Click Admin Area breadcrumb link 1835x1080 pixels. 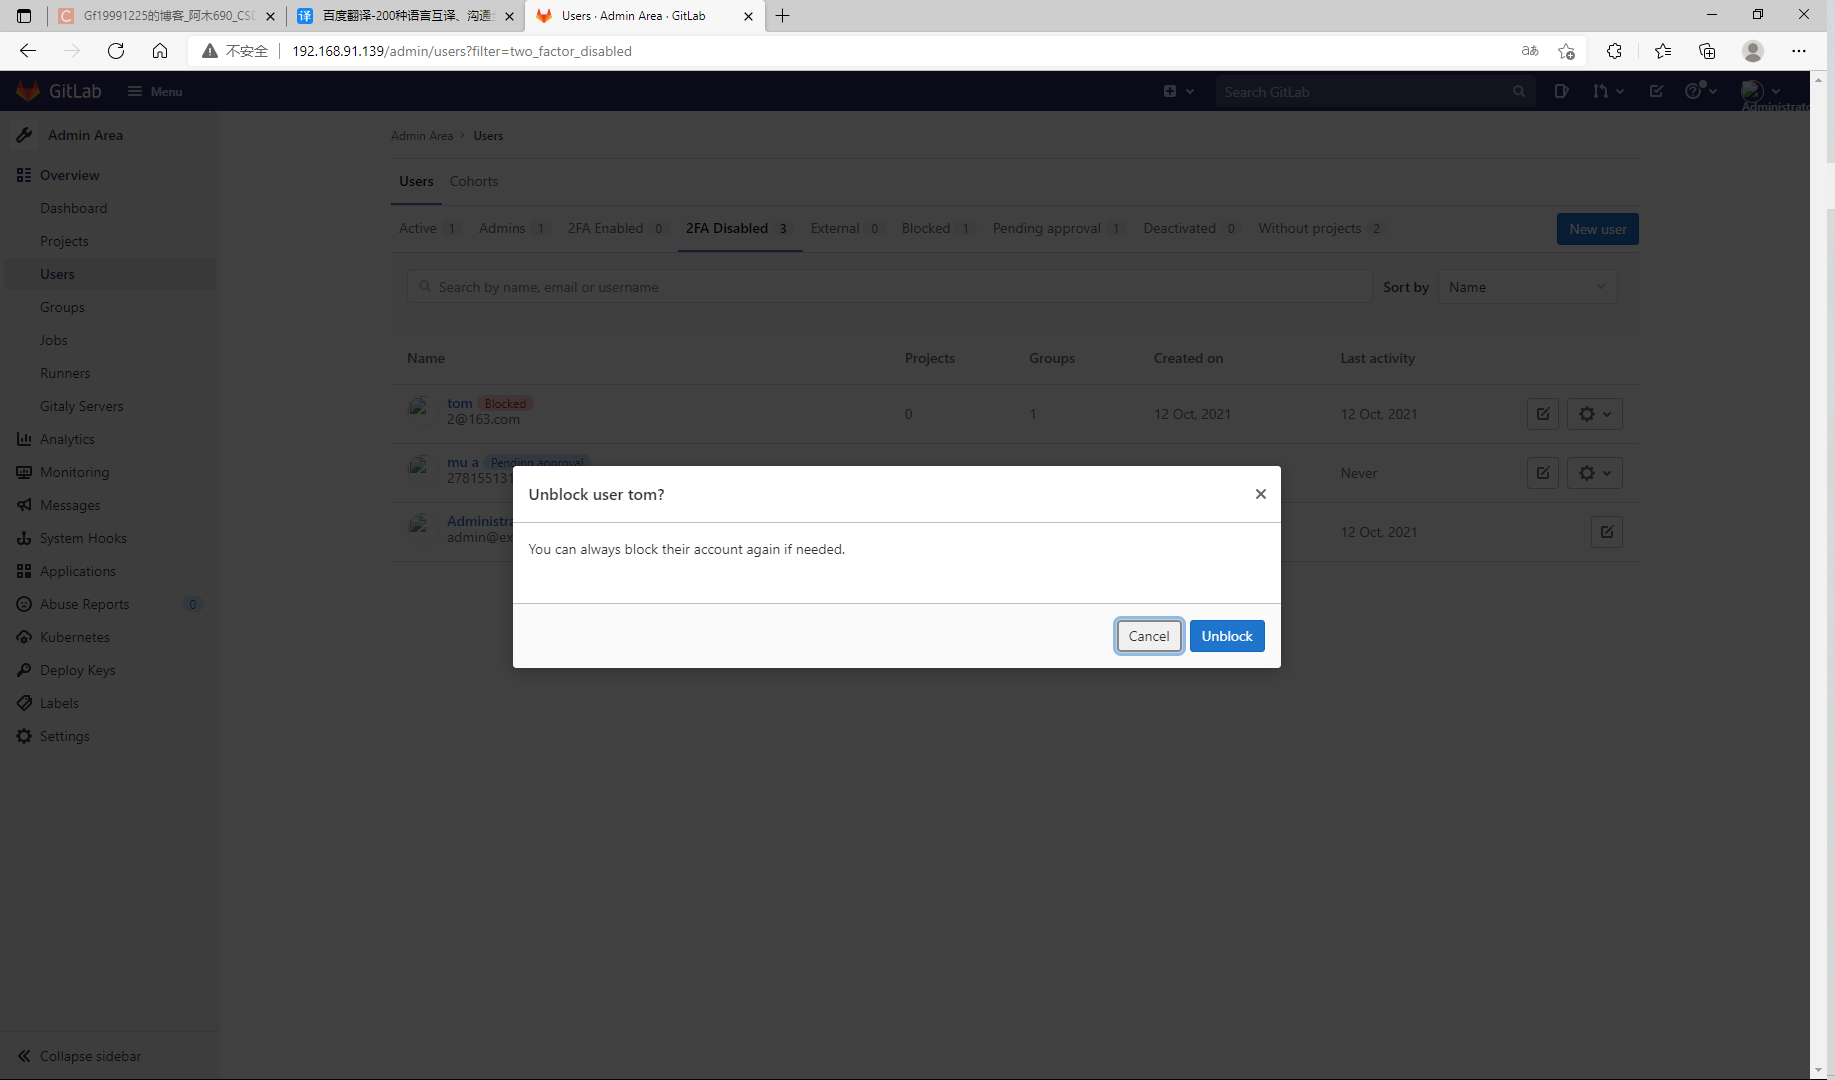[x=421, y=136]
